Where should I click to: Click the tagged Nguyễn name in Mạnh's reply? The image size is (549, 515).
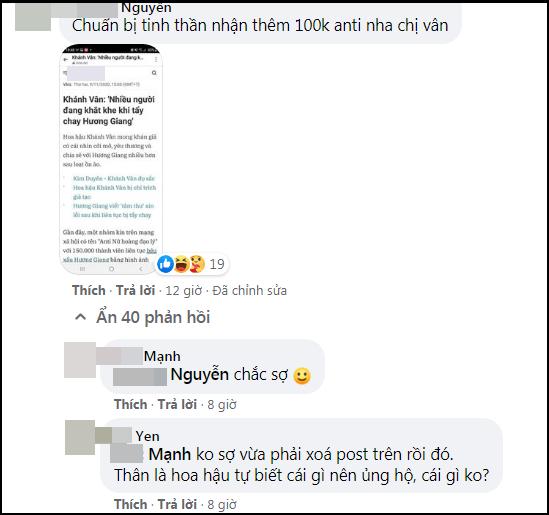tap(200, 375)
